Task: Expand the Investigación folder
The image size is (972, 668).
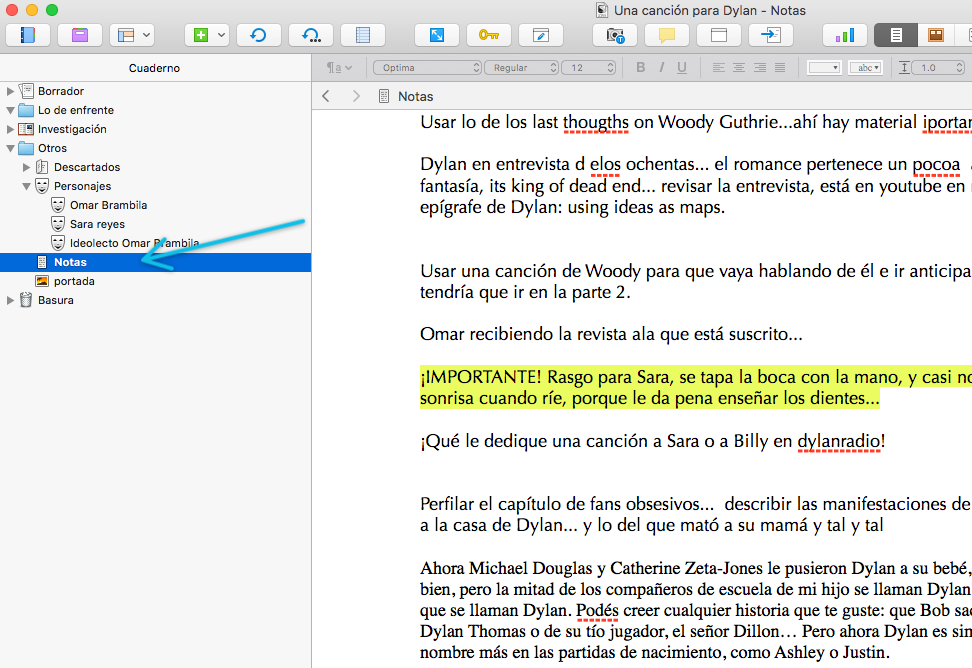Action: tap(10, 129)
